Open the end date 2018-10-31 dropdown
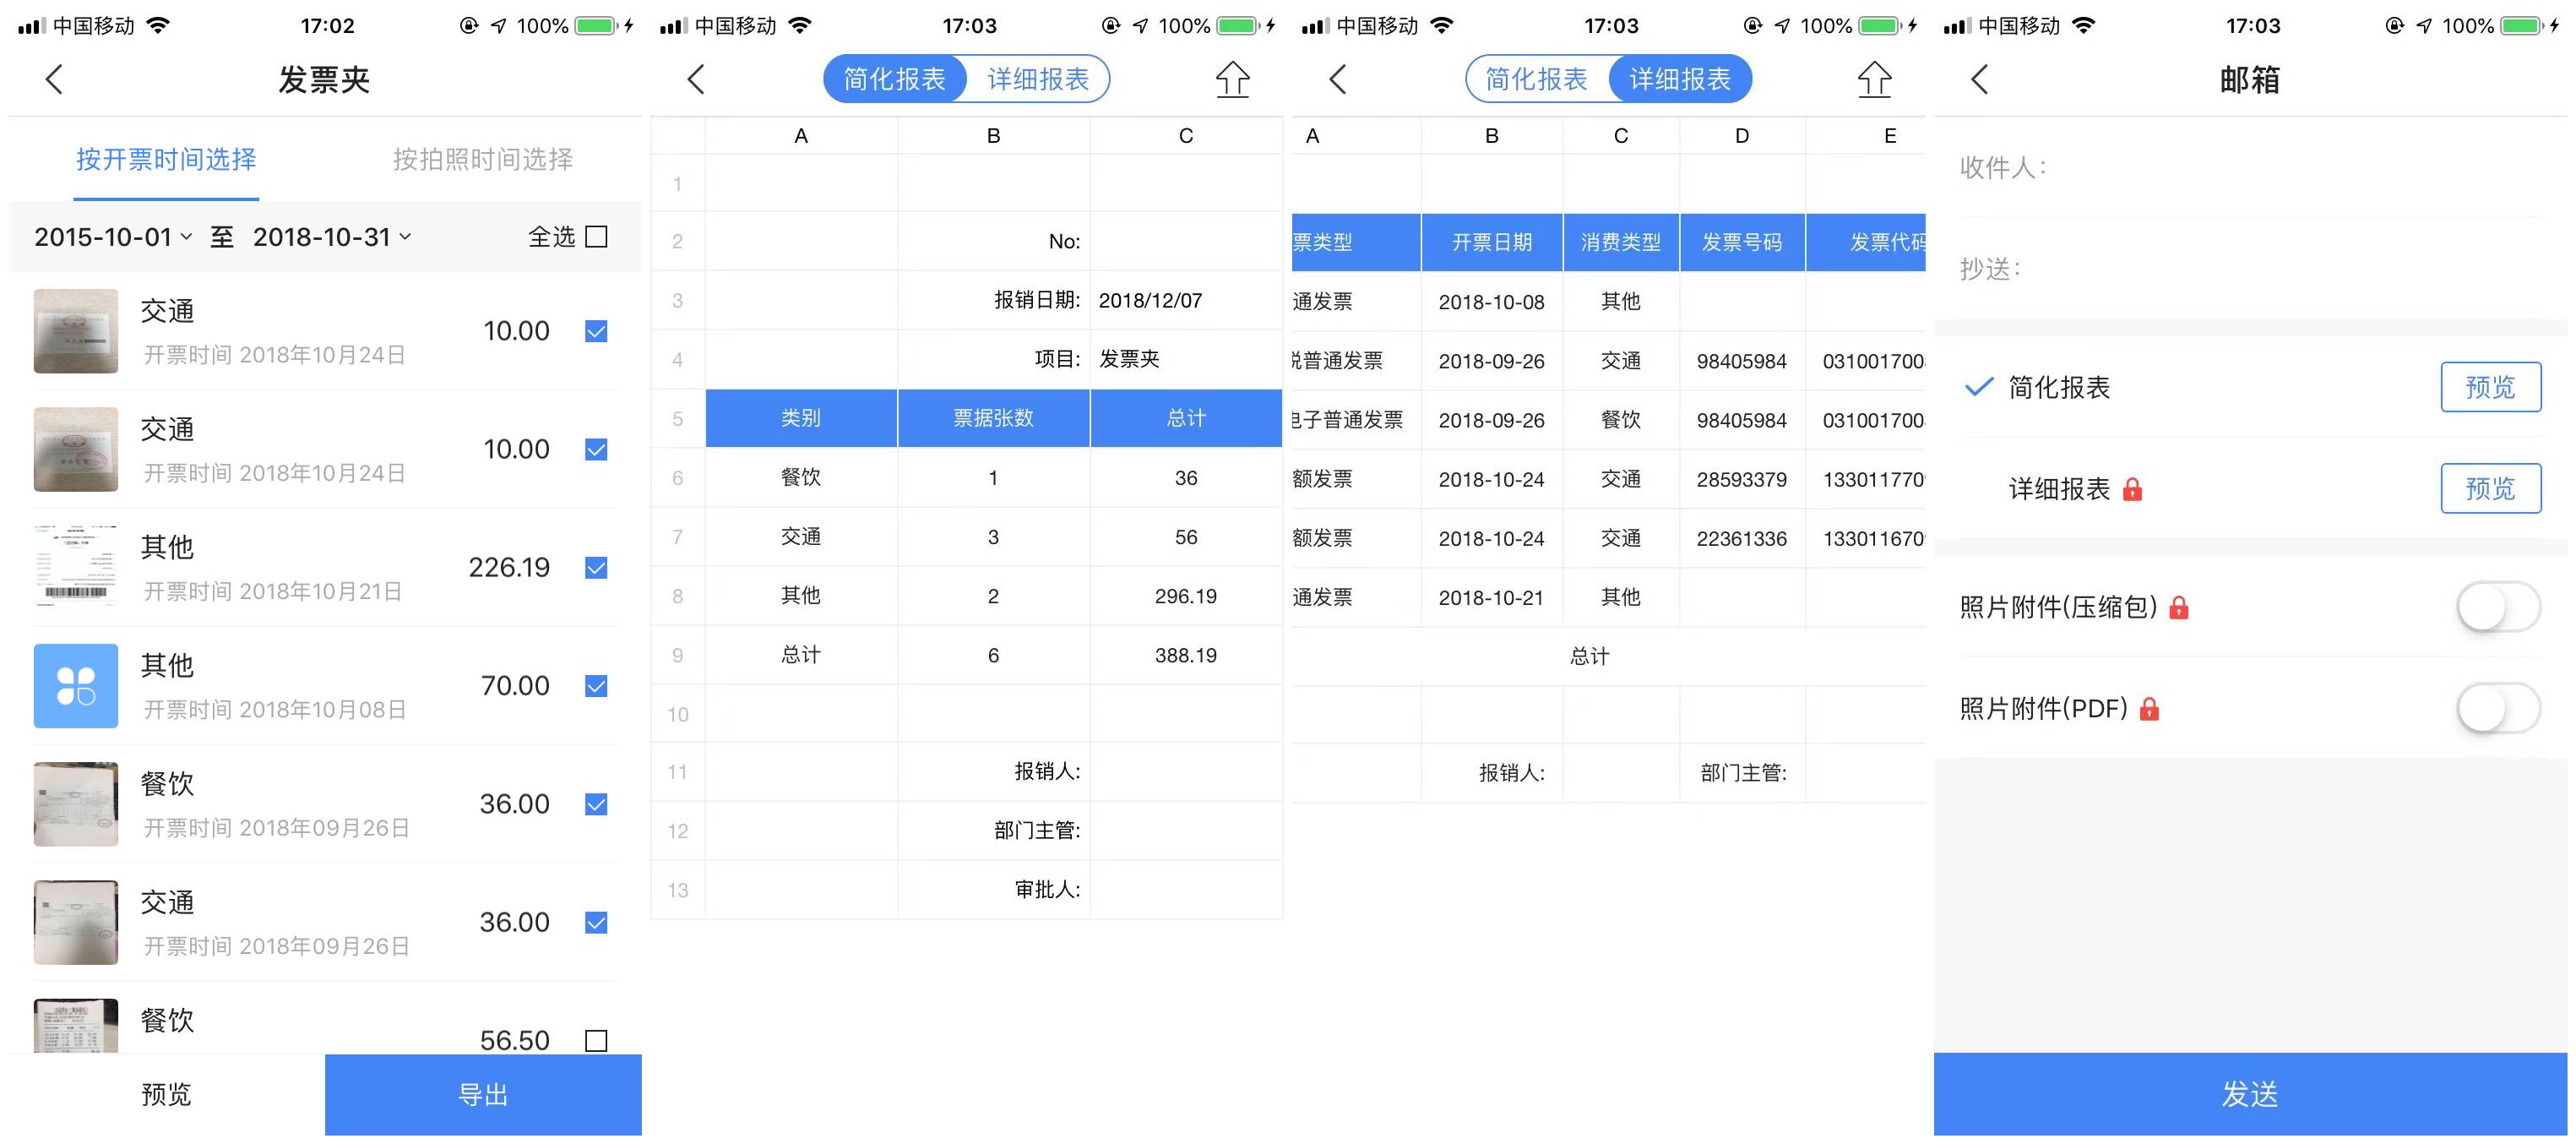Viewport: 2576px width, 1144px height. tap(331, 237)
